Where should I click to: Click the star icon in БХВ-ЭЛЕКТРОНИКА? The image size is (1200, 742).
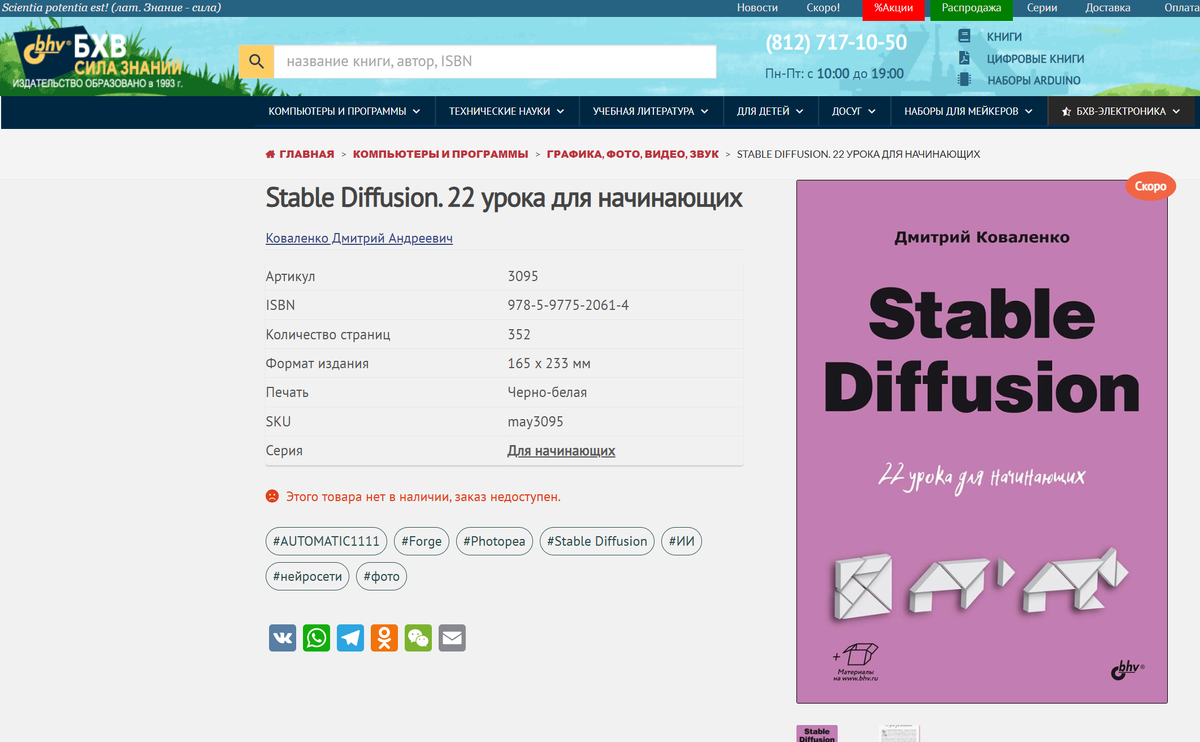(x=1067, y=112)
